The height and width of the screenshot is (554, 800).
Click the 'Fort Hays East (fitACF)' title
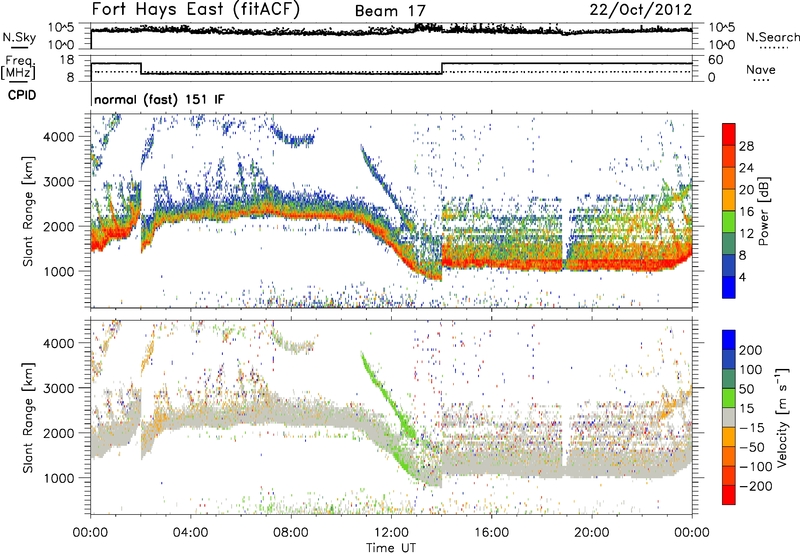point(195,9)
